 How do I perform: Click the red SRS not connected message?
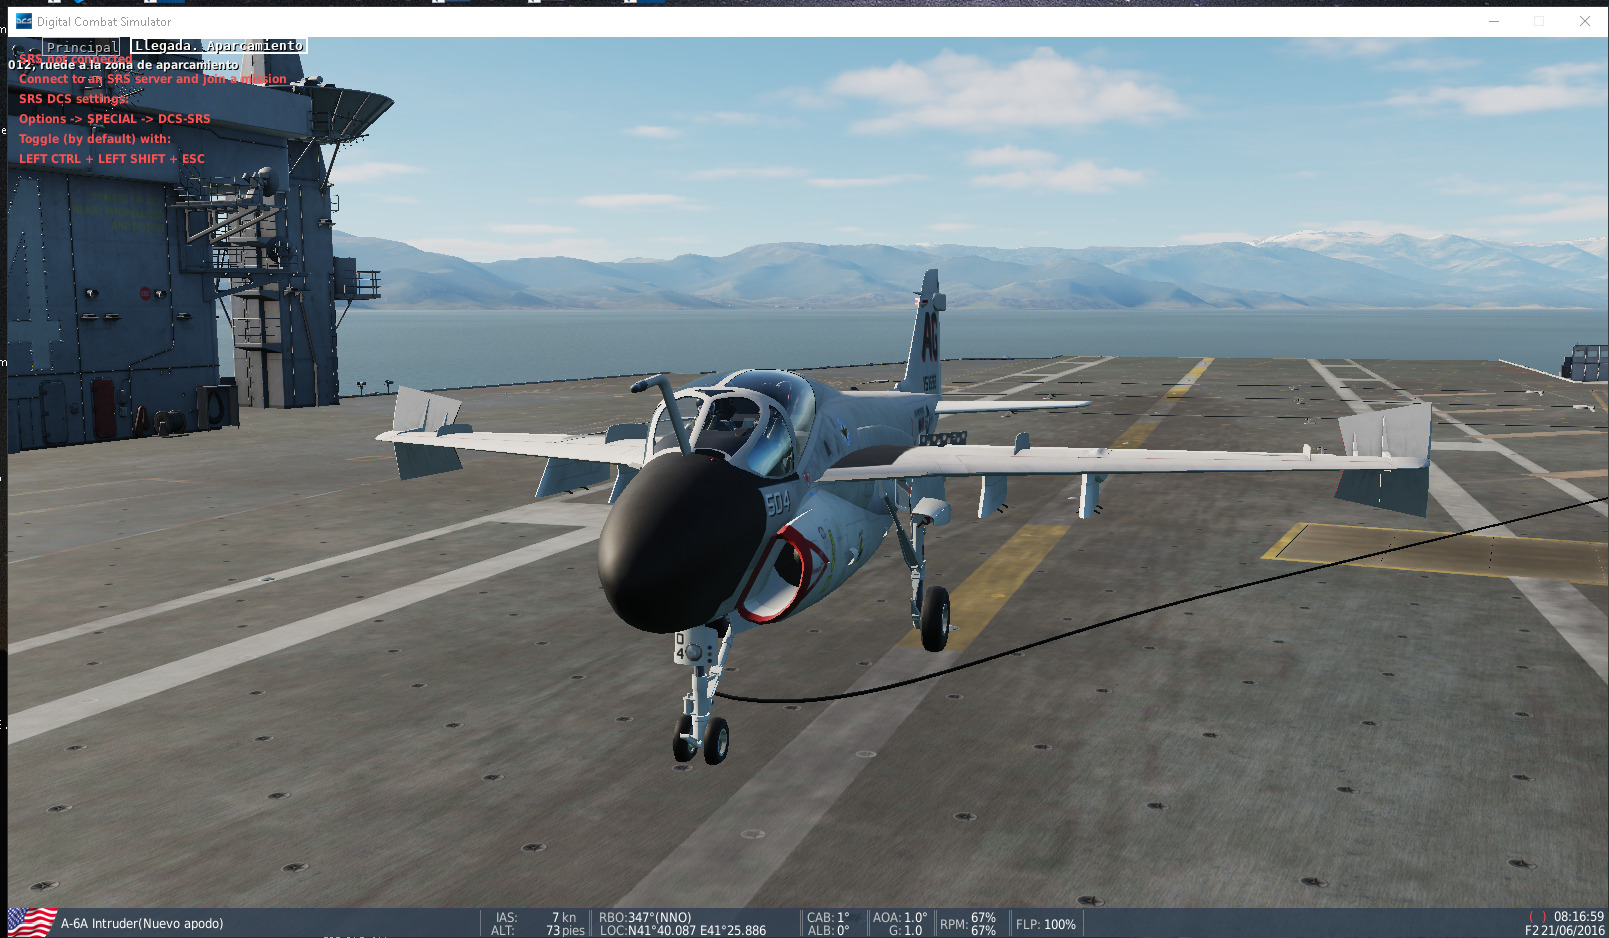click(x=76, y=59)
